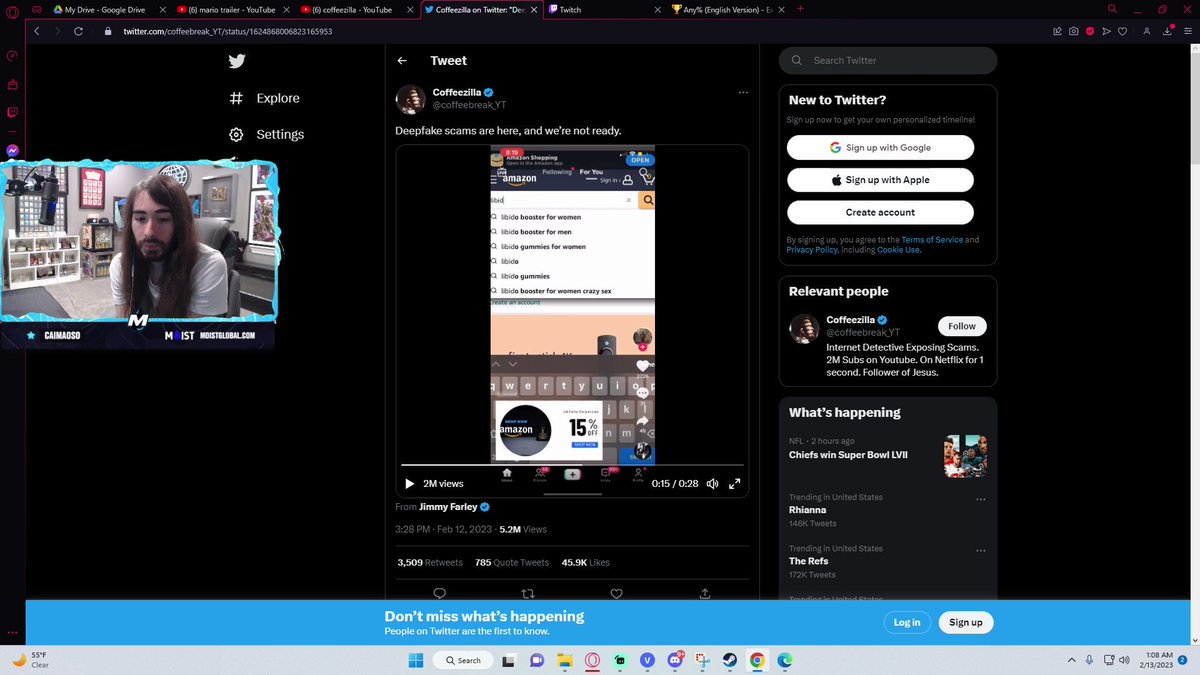The image size is (1200, 675).
Task: View the 3,509 Retweets list
Action: (x=430, y=563)
